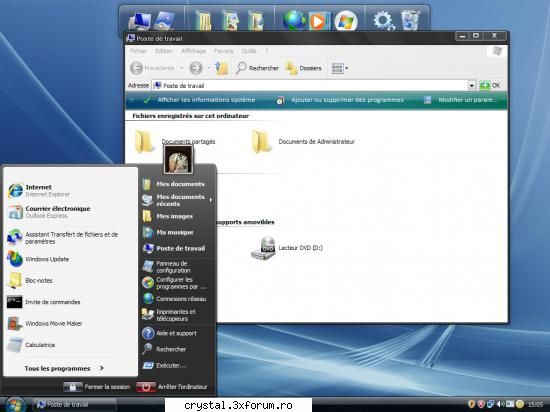
Task: Select the Documents partagés folder
Action: 175,141
